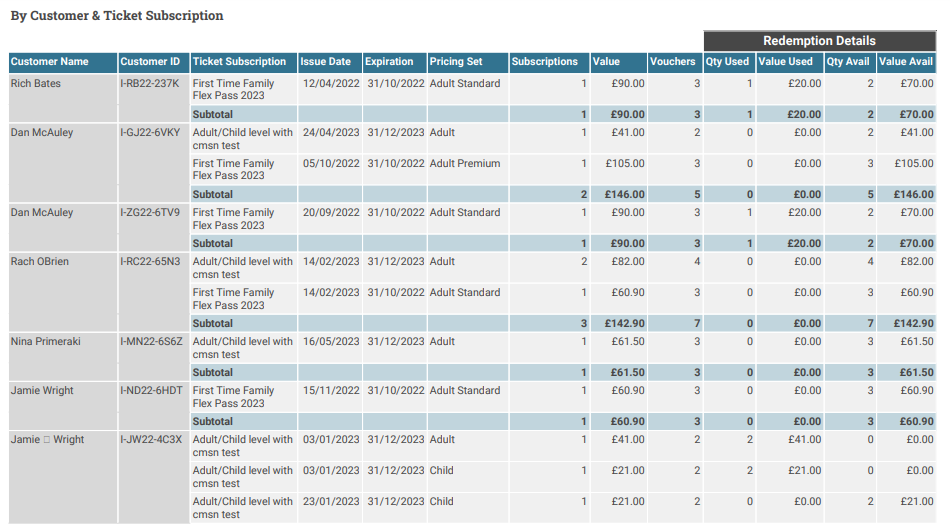Screen dimensions: 950x530
Task: Click Subtotal label under Rich Bates
Action: point(213,114)
